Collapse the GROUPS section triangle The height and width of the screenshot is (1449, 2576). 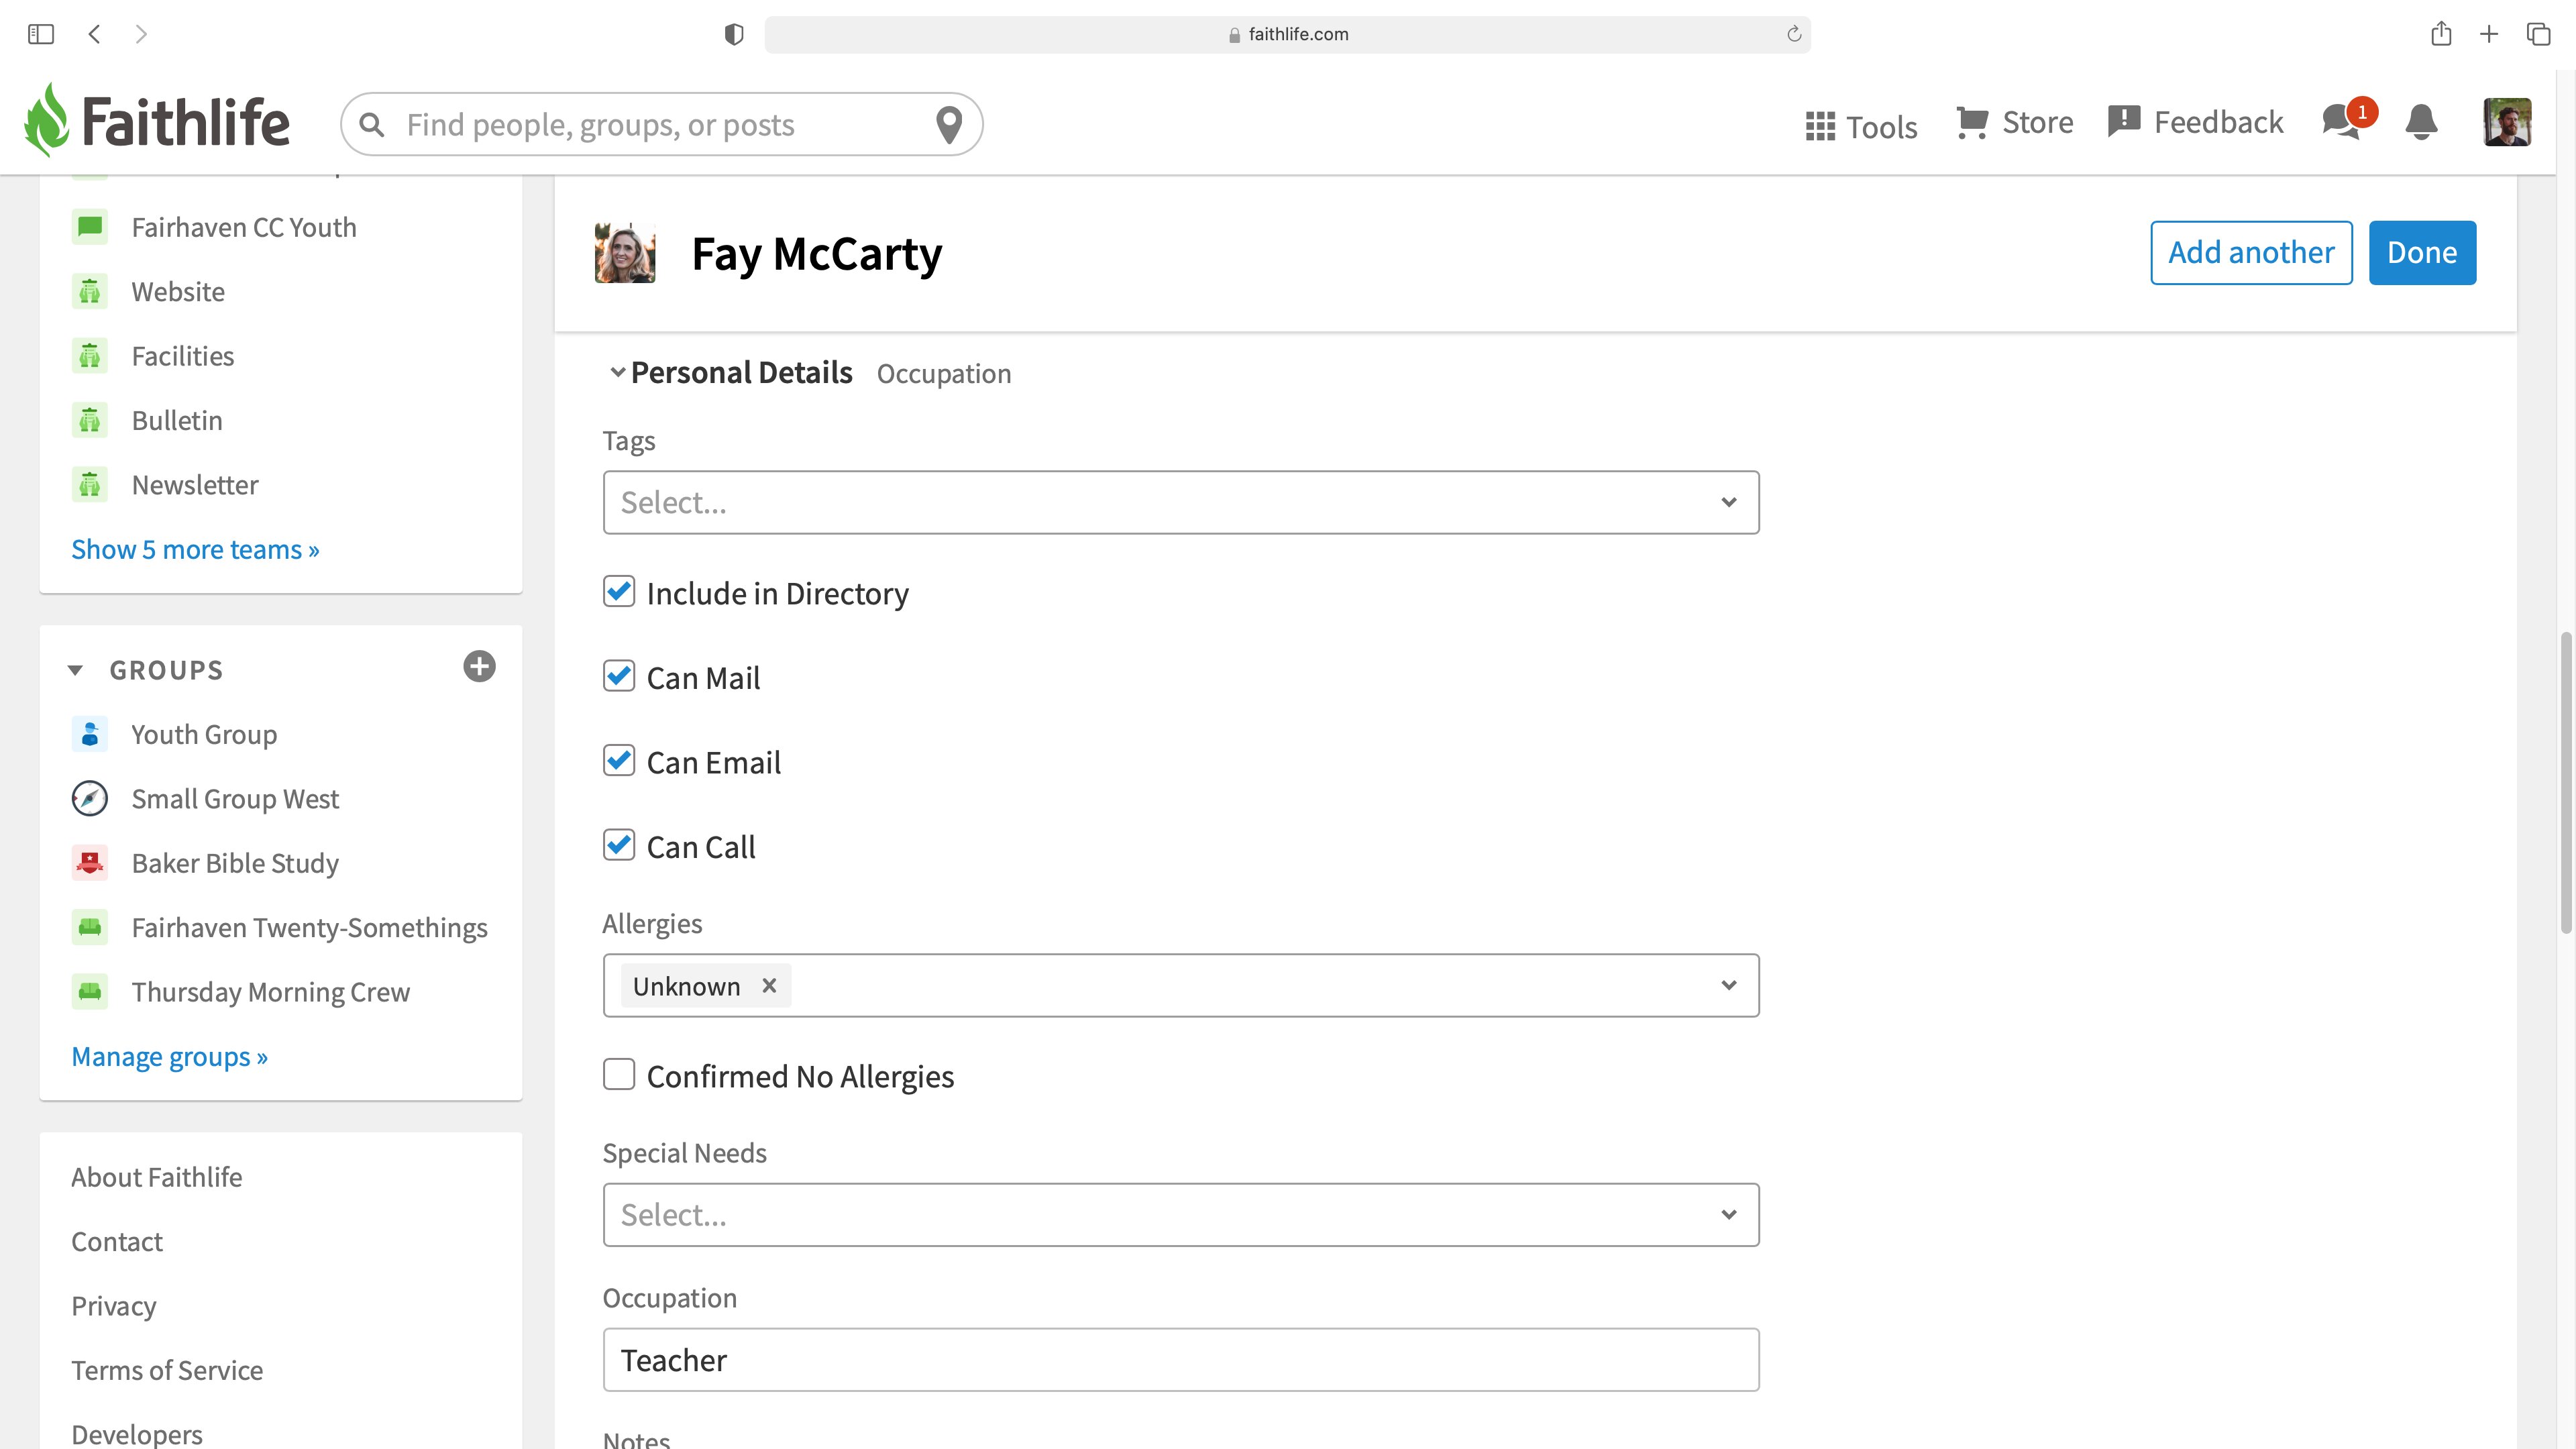[75, 670]
